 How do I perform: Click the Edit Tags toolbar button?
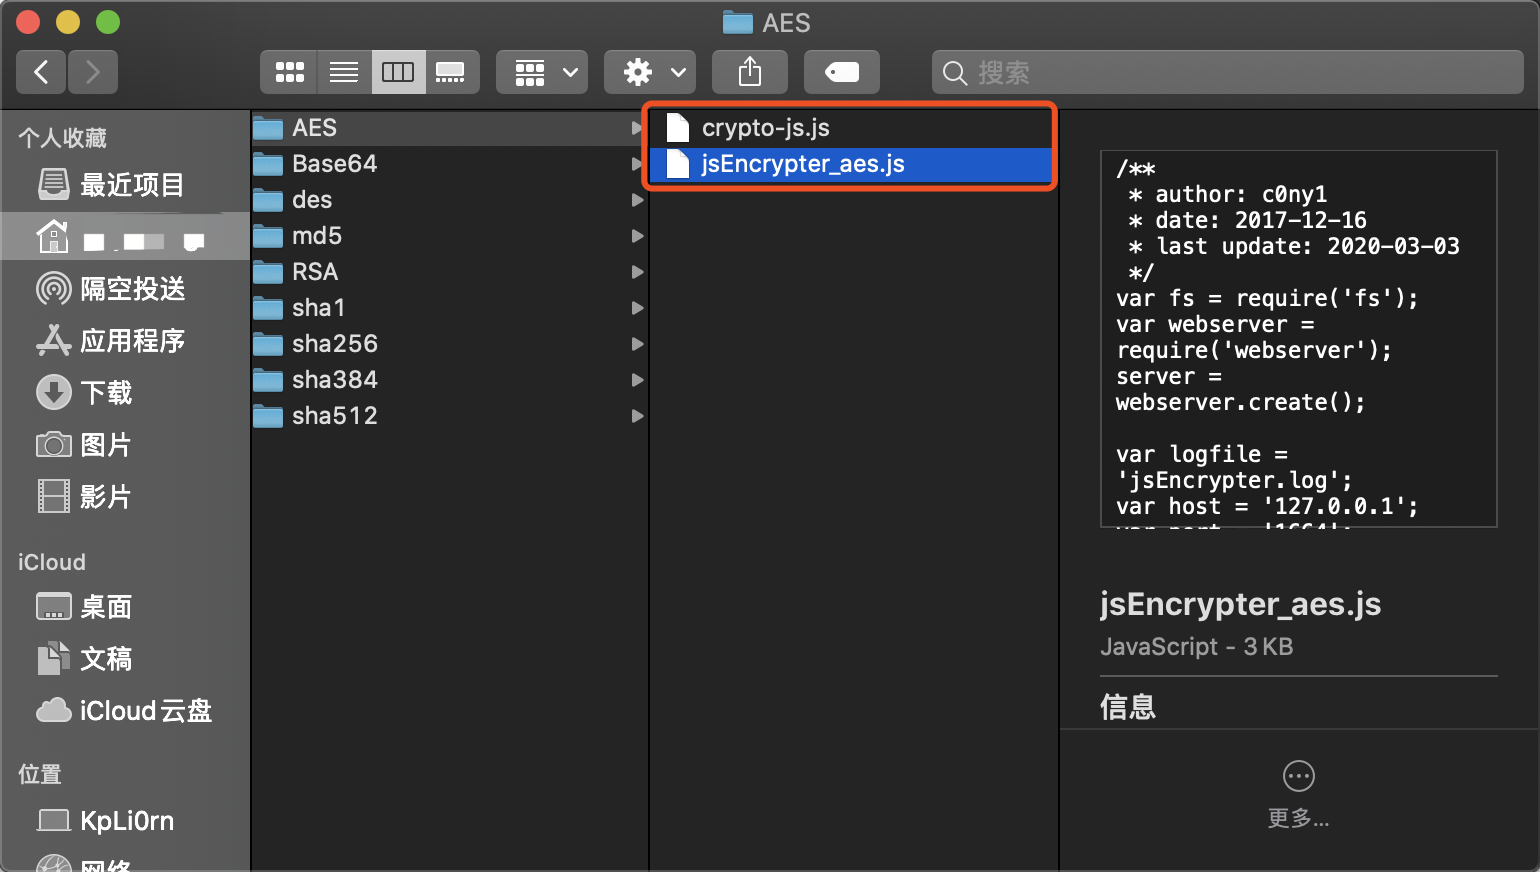pyautogui.click(x=842, y=72)
